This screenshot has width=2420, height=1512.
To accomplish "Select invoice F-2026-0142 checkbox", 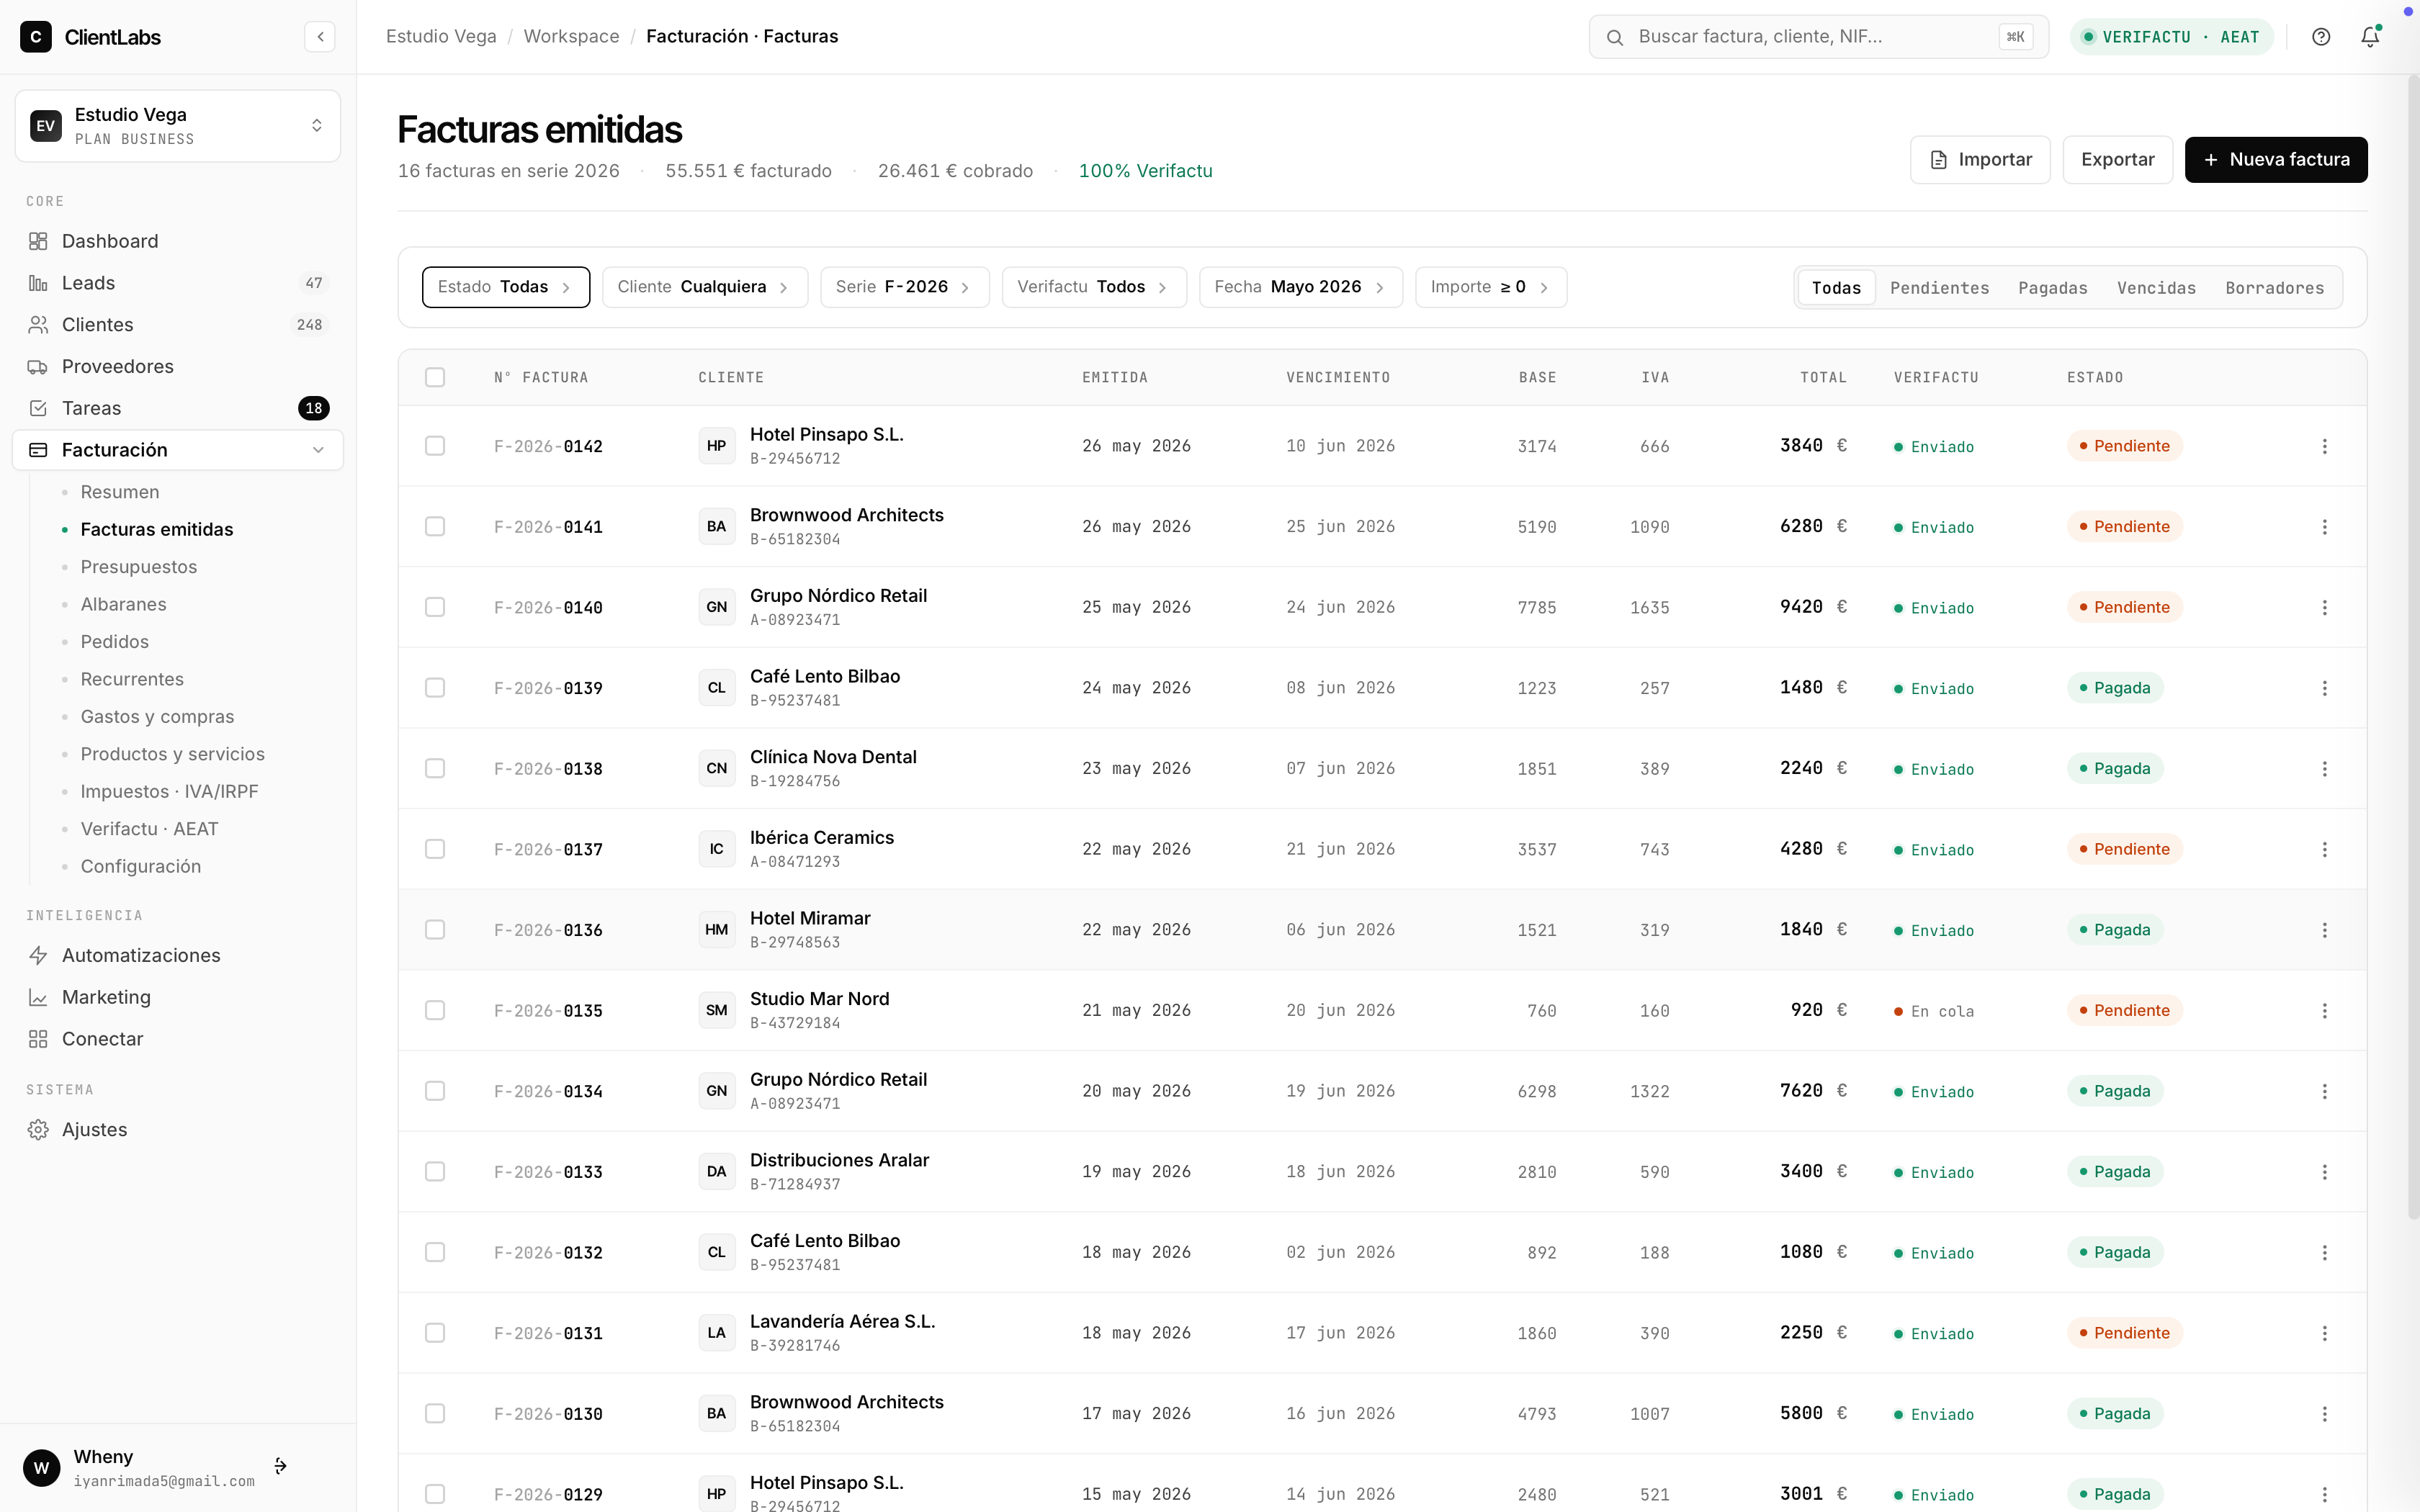I will [x=435, y=446].
